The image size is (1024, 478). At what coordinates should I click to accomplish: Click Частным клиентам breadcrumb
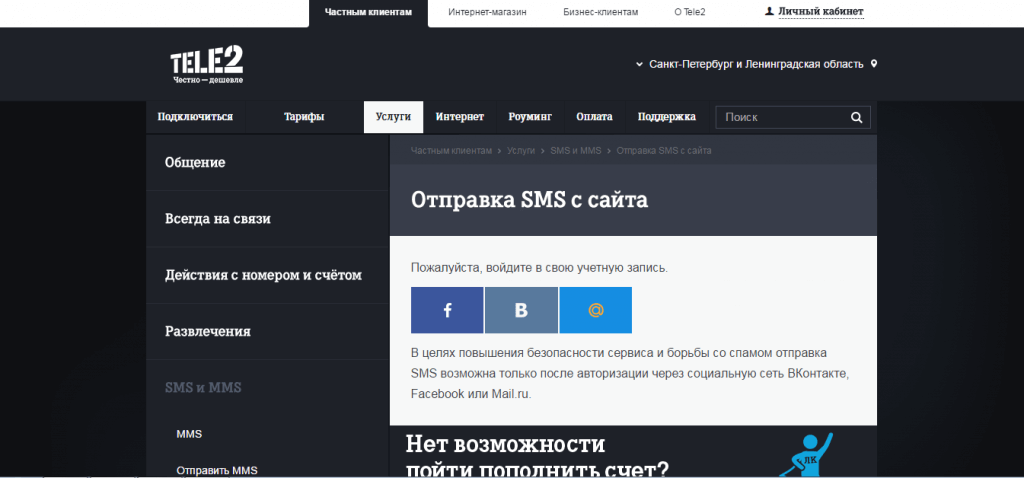point(451,151)
